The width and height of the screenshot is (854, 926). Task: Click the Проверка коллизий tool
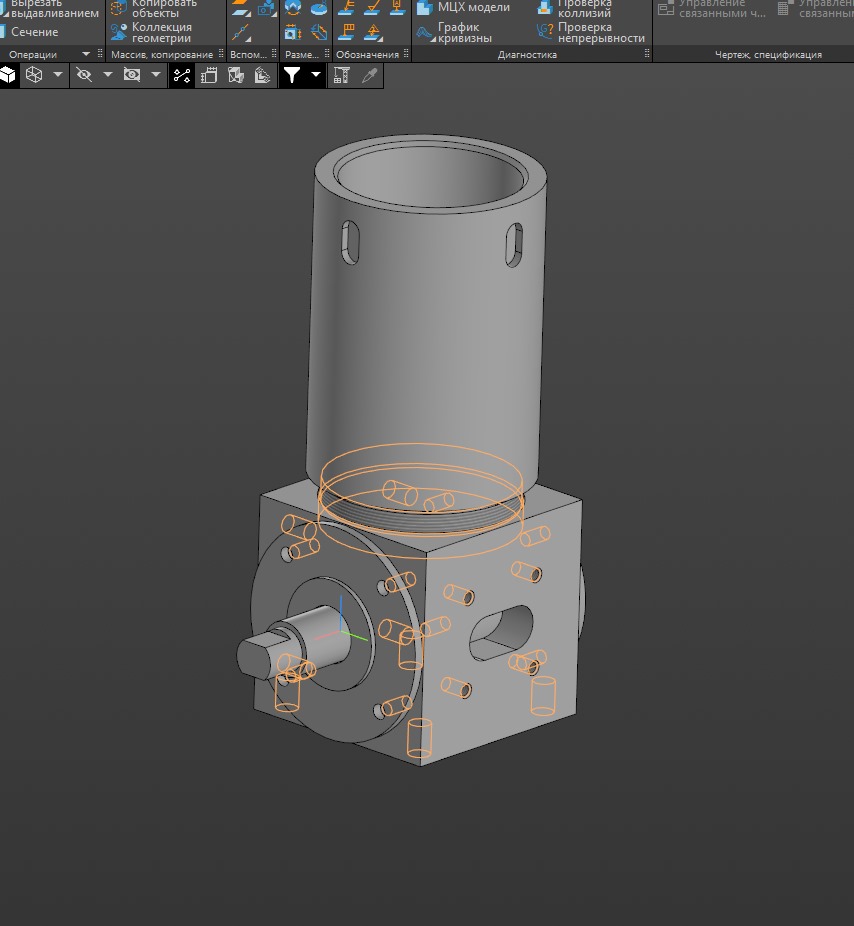pos(584,8)
